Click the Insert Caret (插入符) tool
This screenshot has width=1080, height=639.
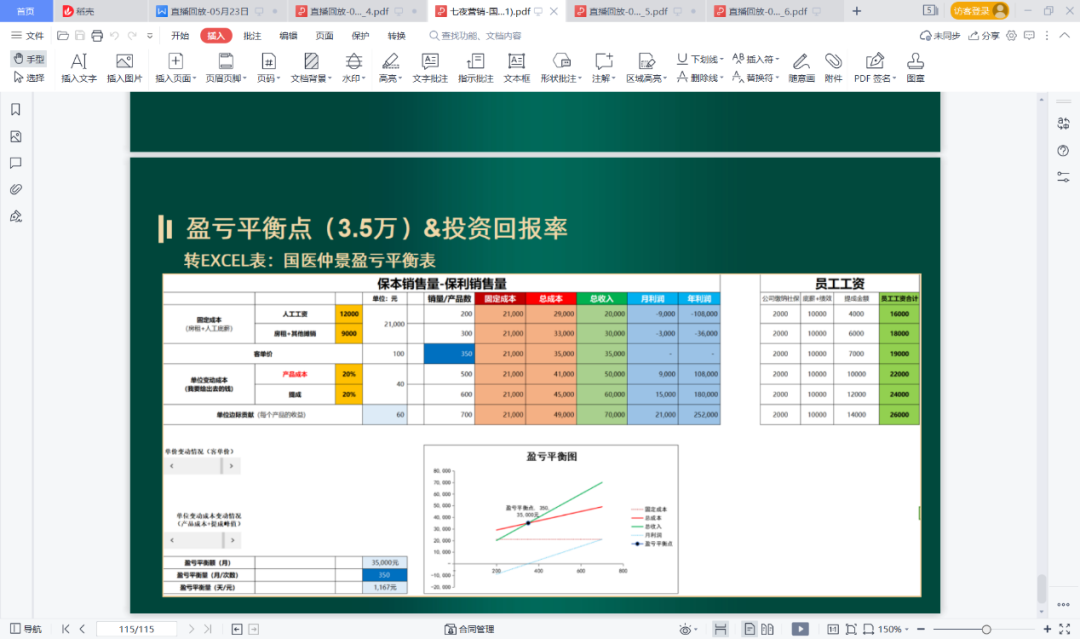tap(756, 59)
